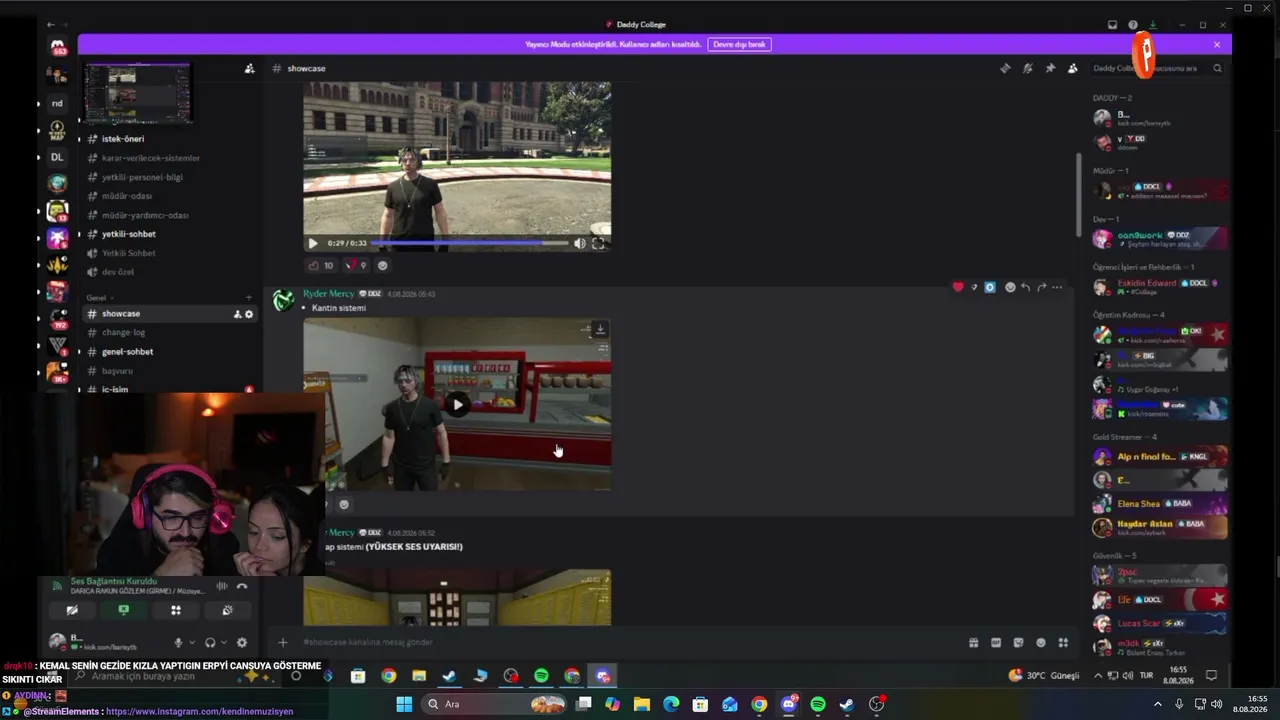Open notification settings bell in channel header
The image size is (1280, 720).
point(1027,68)
